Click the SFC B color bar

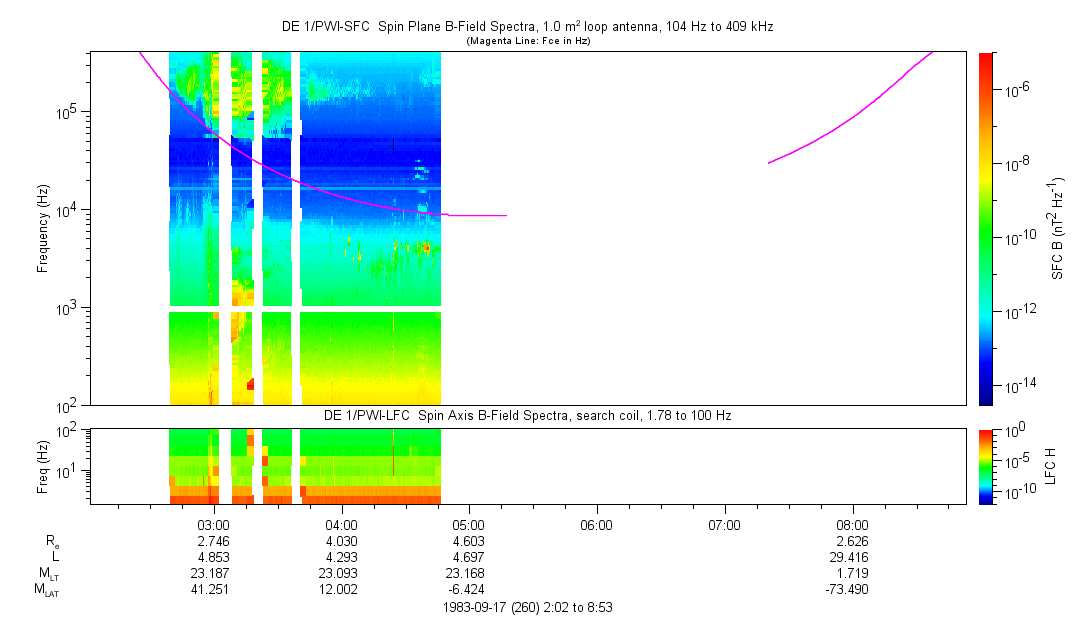coord(986,229)
